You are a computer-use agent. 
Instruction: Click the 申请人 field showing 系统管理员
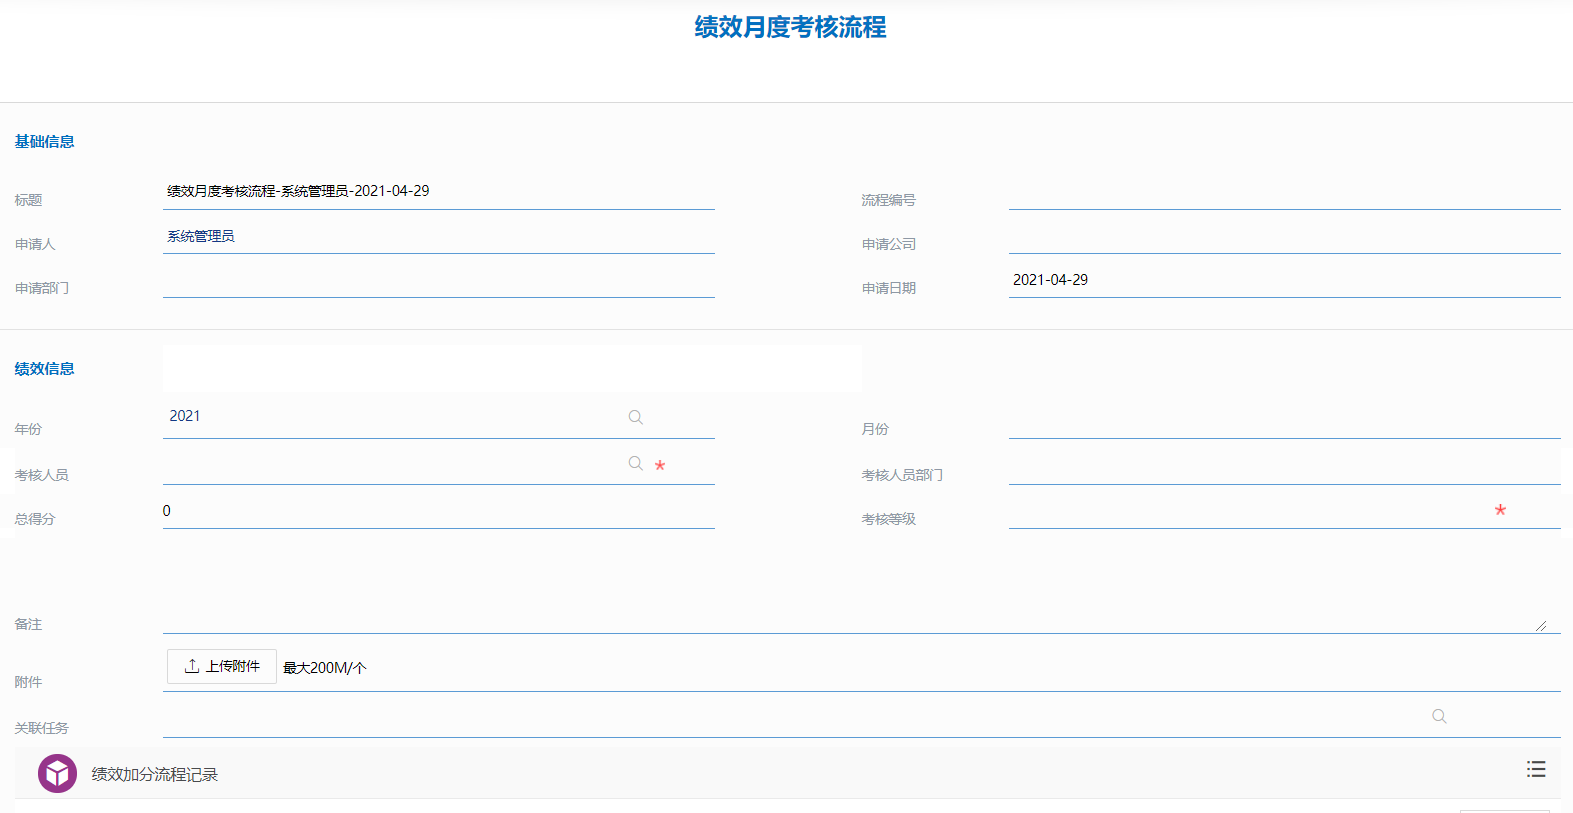point(439,236)
